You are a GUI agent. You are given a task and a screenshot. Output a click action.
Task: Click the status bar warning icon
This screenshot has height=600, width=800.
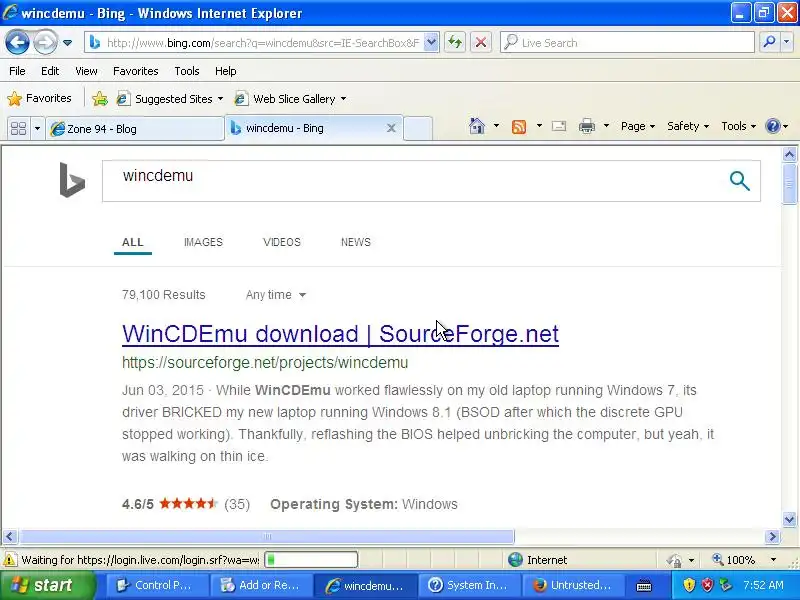10,560
